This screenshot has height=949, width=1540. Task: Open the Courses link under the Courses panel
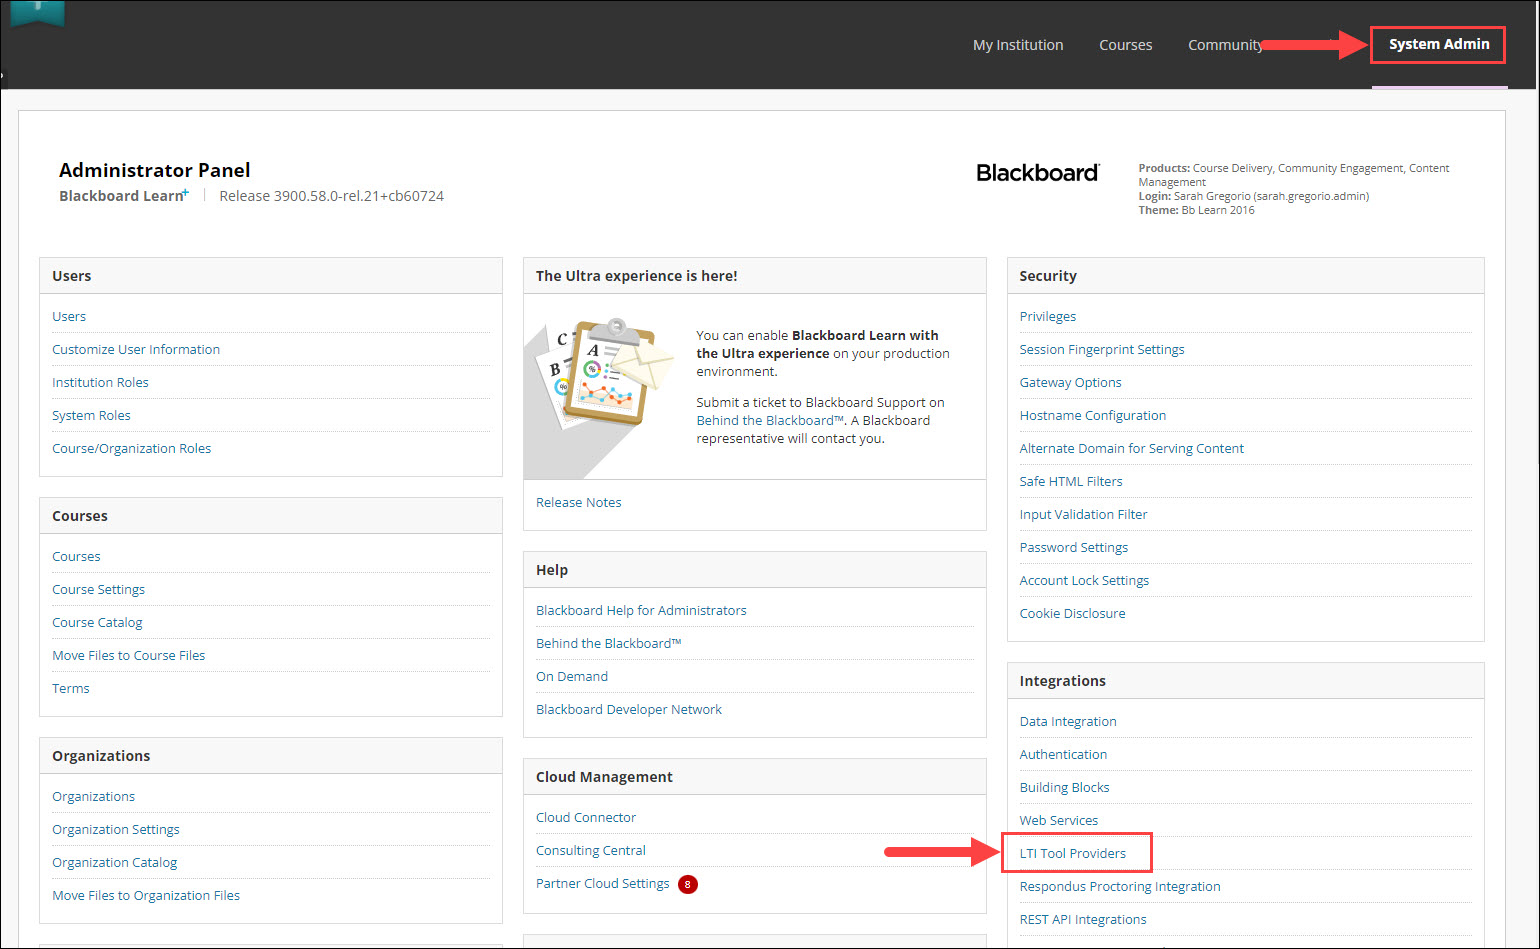[x=76, y=556]
